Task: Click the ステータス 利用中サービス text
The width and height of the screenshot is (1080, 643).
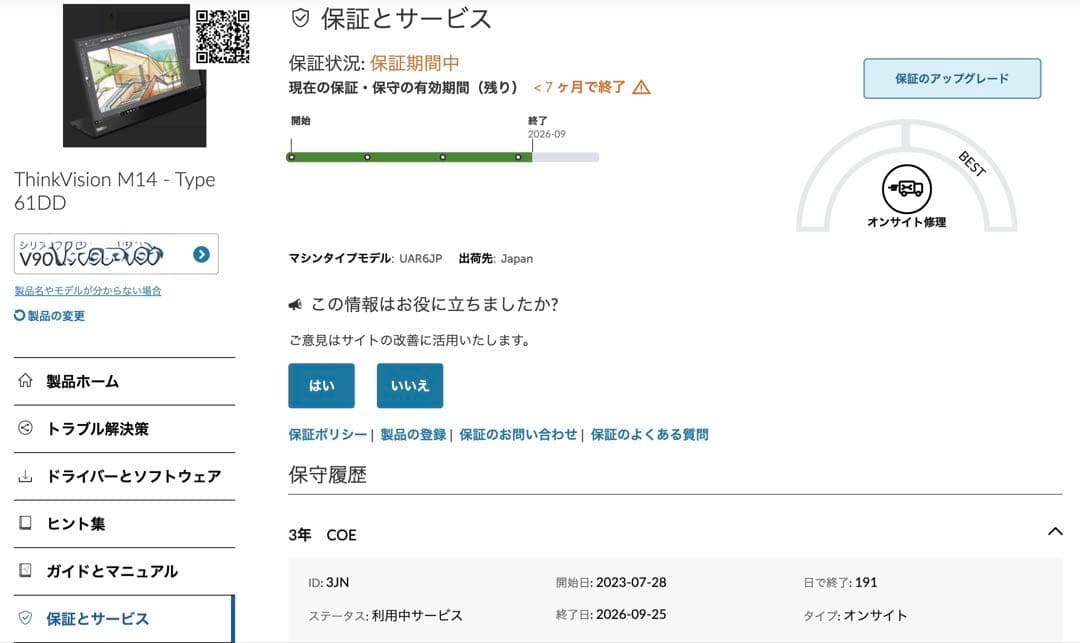Action: tap(385, 615)
